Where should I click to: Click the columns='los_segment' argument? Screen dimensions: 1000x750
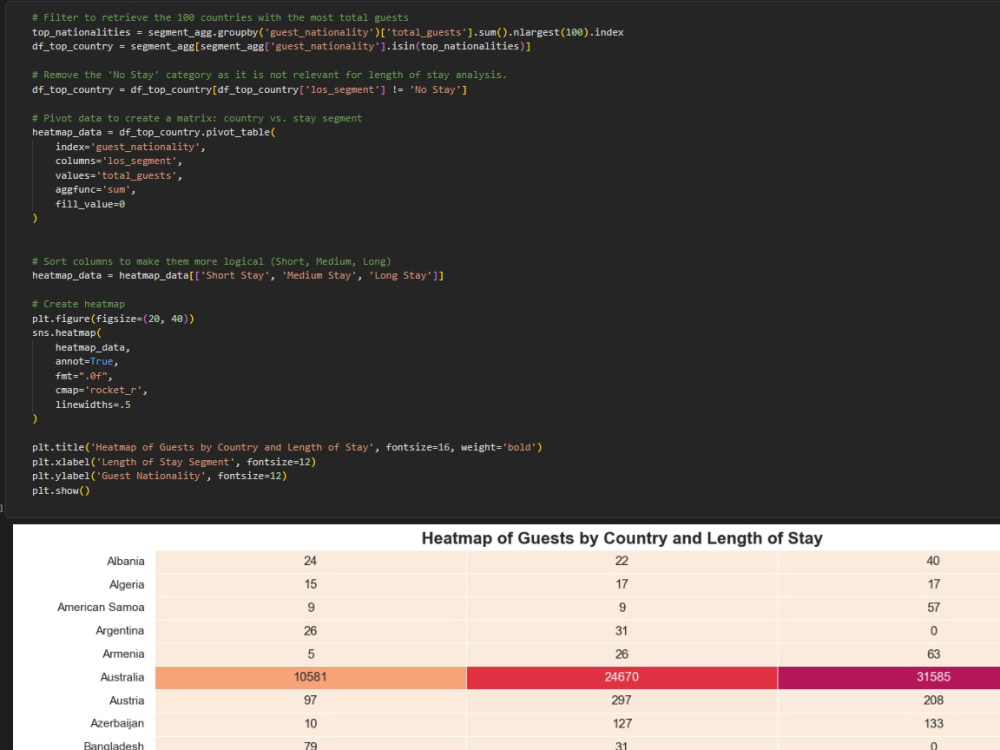click(119, 161)
